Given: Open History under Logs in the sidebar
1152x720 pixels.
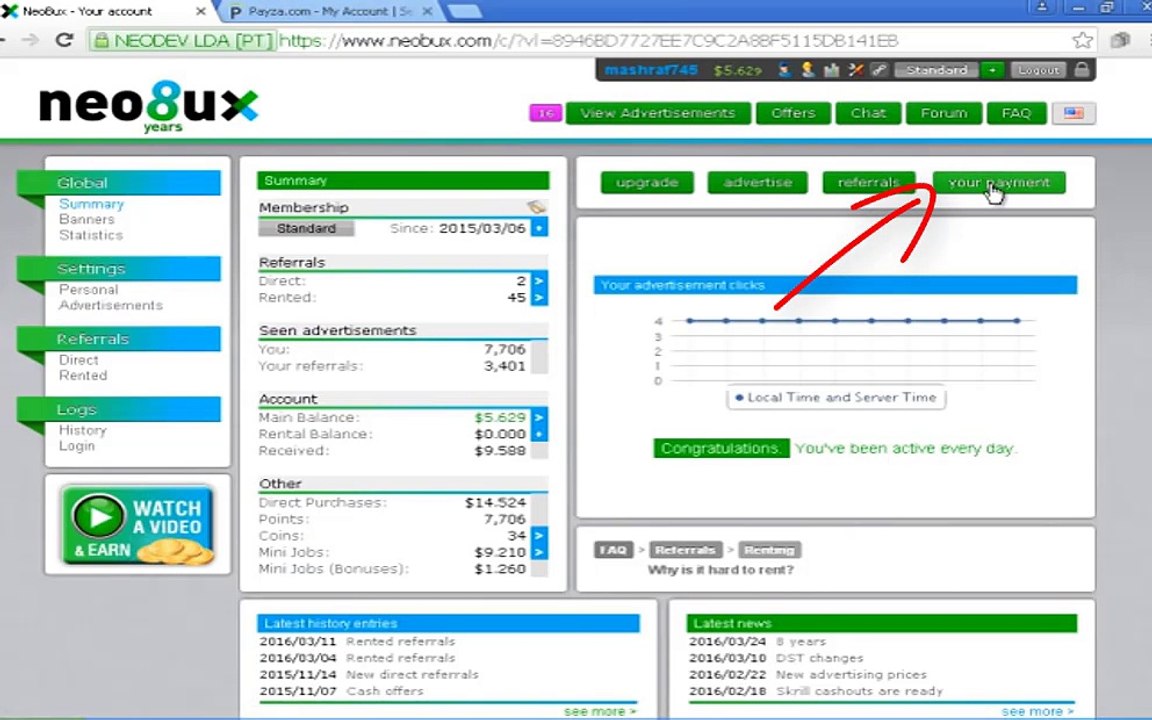Looking at the screenshot, I should [83, 430].
